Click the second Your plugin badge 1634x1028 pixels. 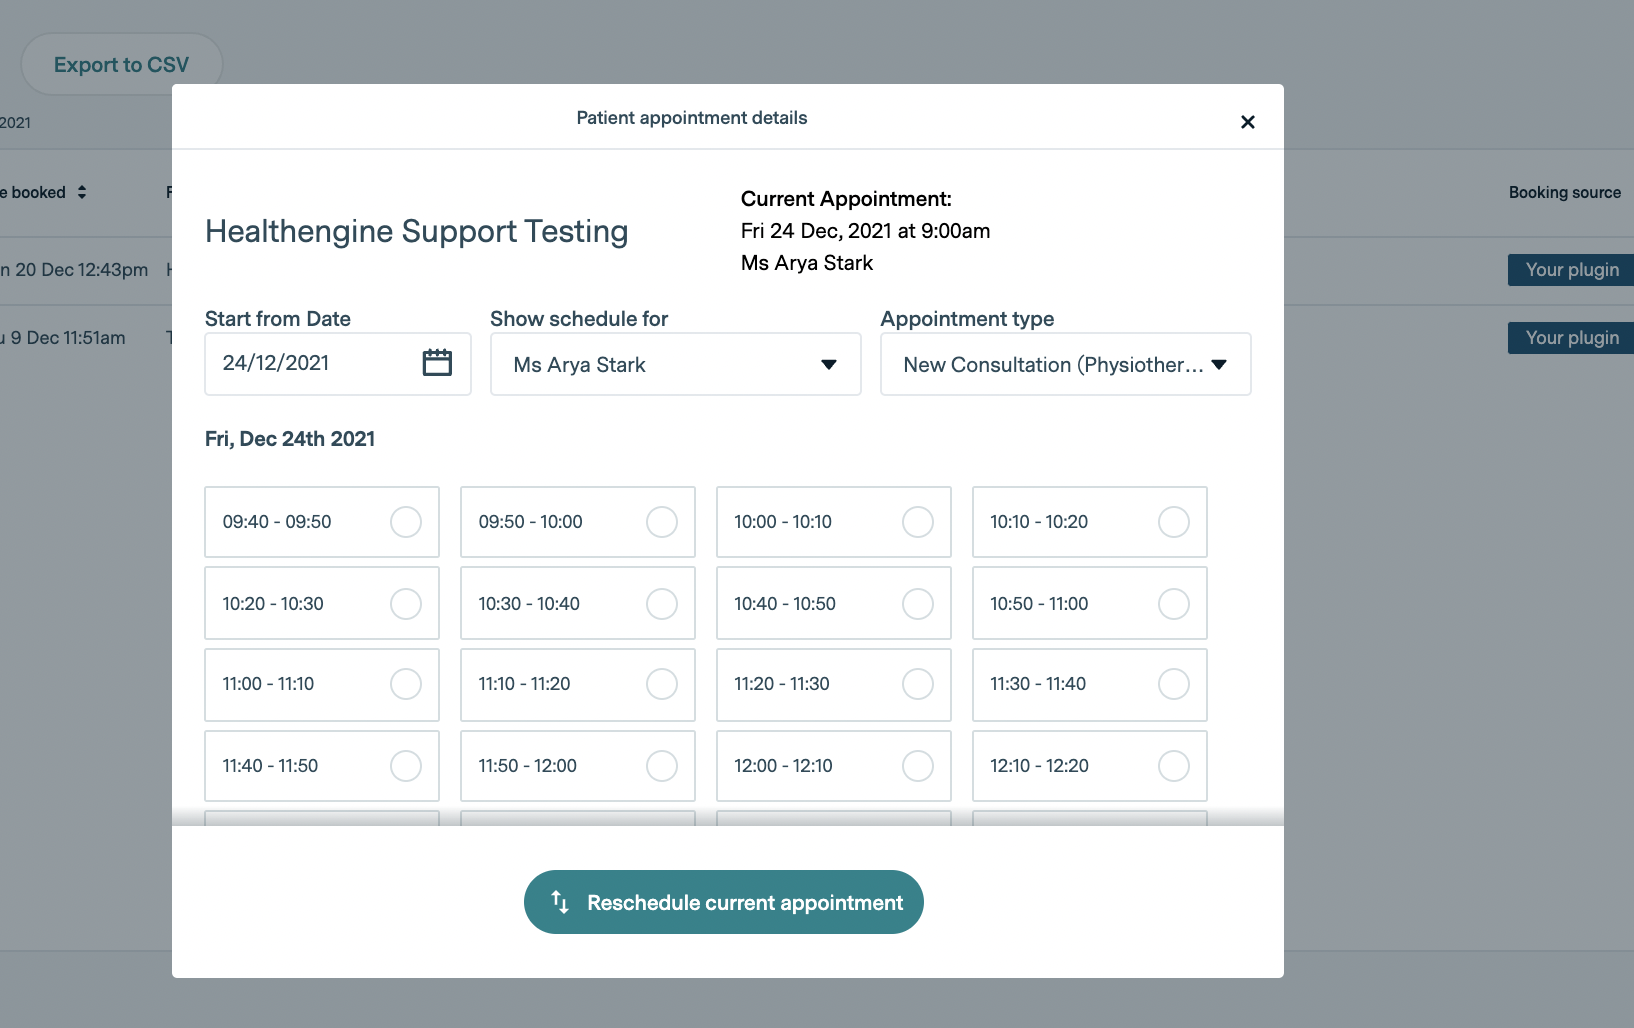1571,338
